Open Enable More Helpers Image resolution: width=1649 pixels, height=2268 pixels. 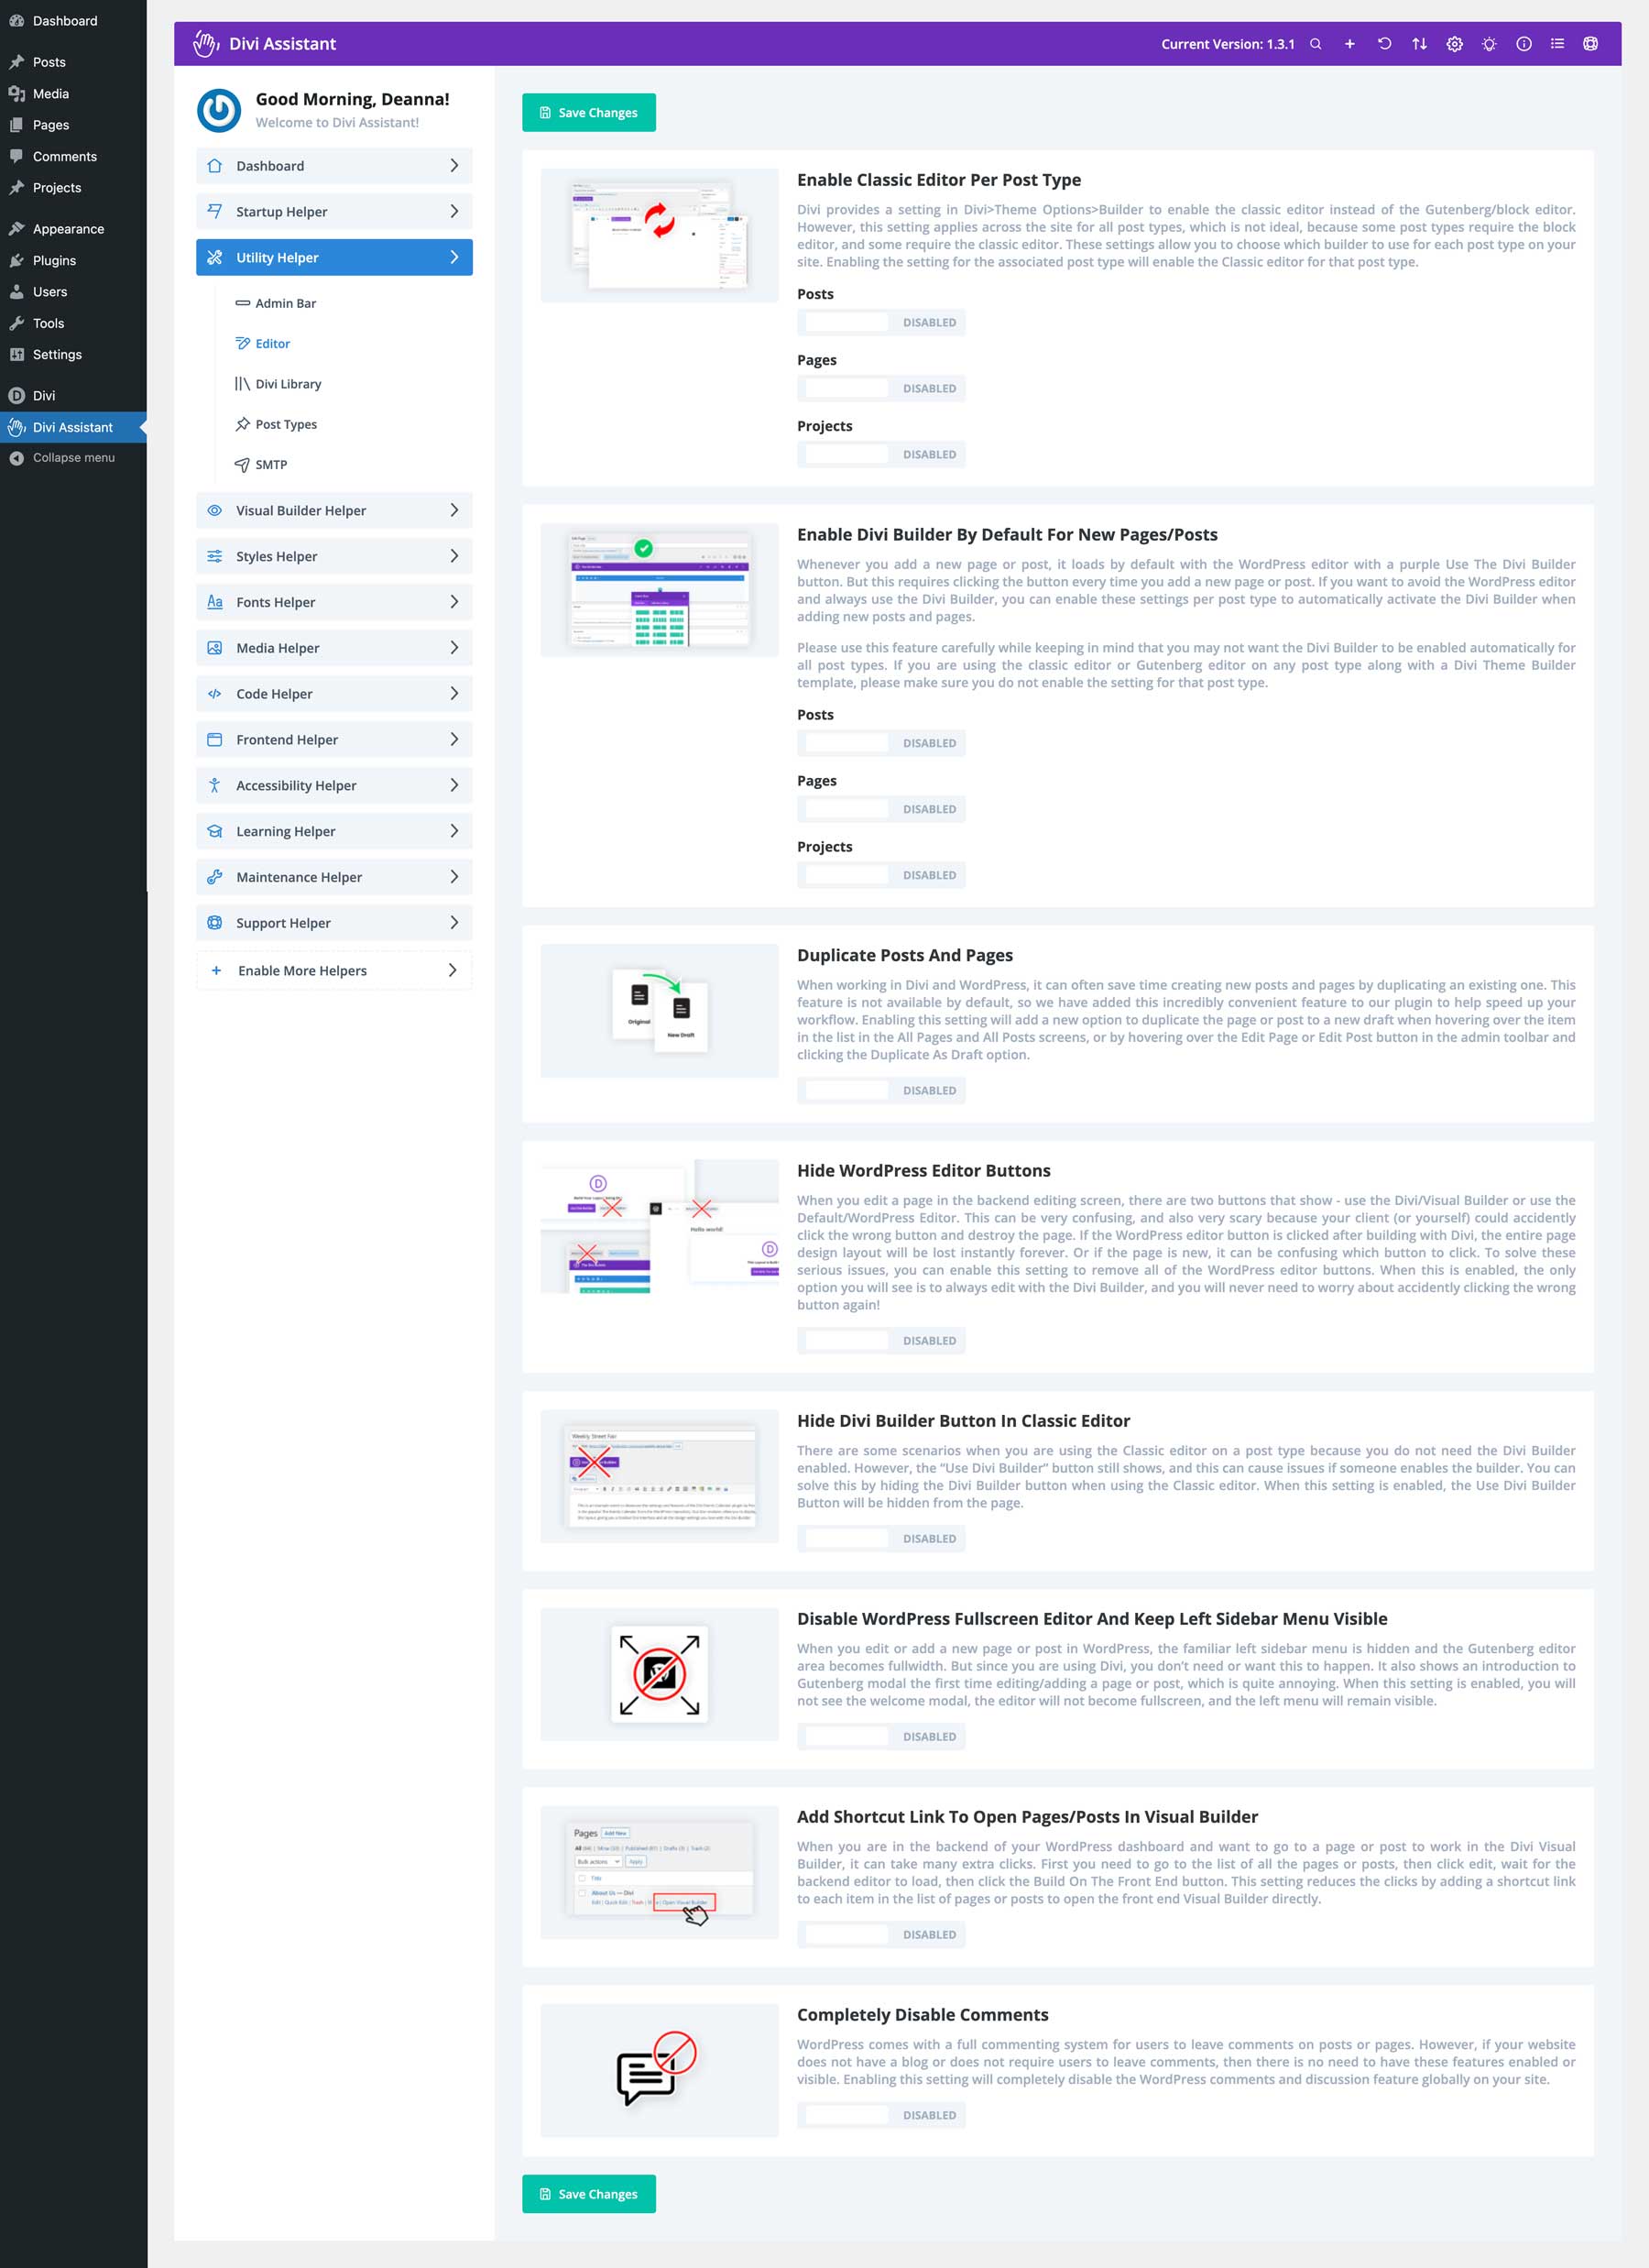333,970
